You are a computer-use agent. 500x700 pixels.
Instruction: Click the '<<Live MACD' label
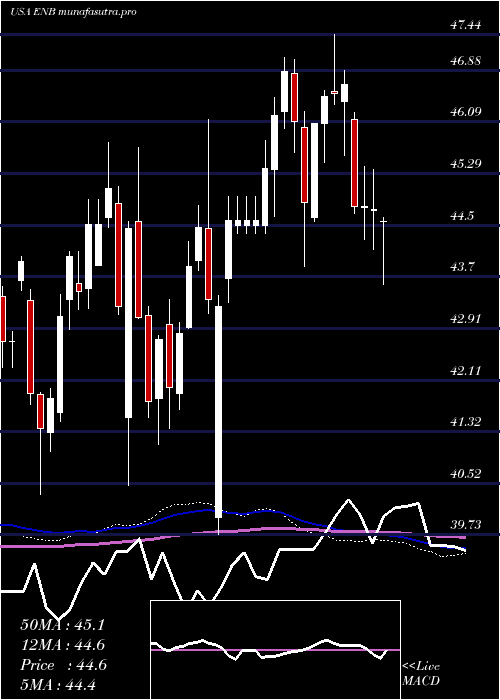coord(421,673)
